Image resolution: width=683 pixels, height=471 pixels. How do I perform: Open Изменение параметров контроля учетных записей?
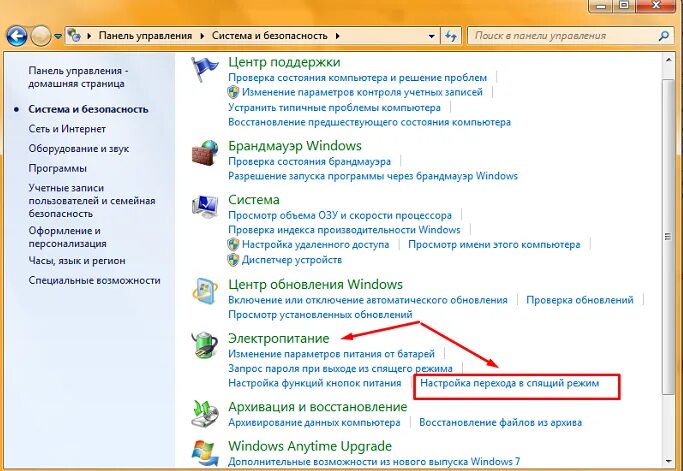[x=362, y=92]
